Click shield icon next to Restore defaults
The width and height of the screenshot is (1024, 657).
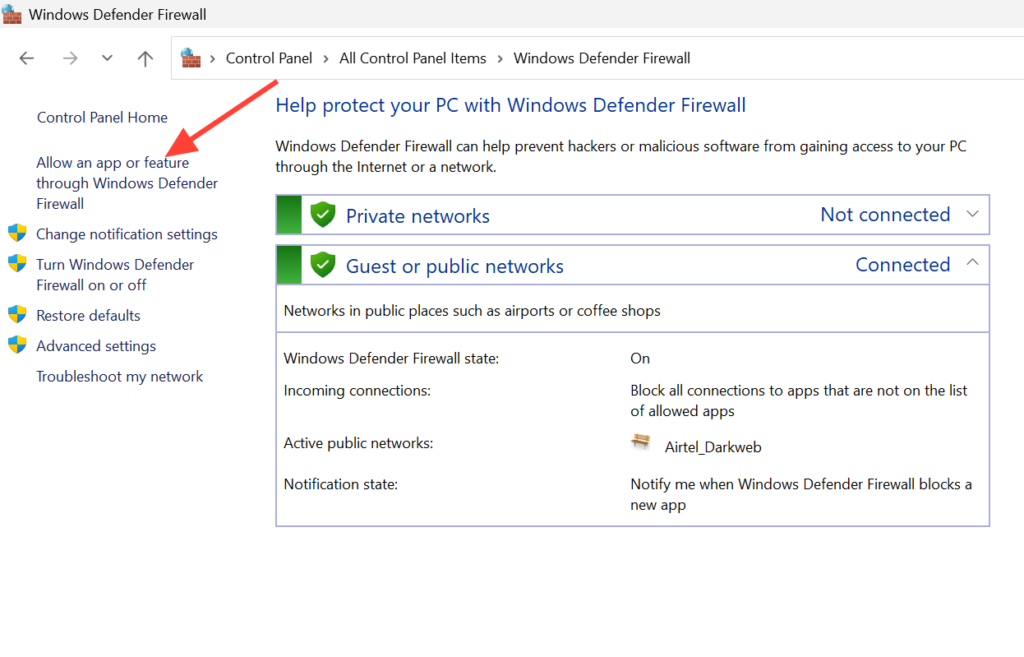18,315
